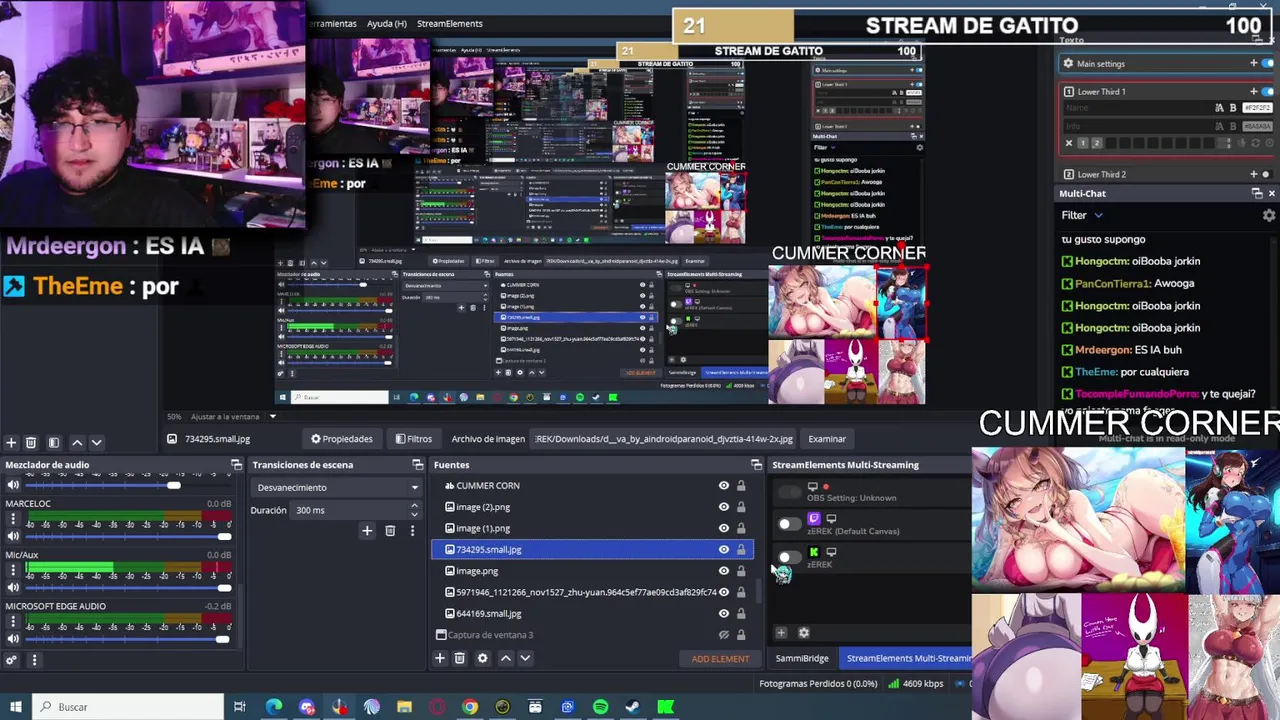This screenshot has width=1280, height=720.
Task: Open the Ayuda (H) menu
Action: point(386,24)
